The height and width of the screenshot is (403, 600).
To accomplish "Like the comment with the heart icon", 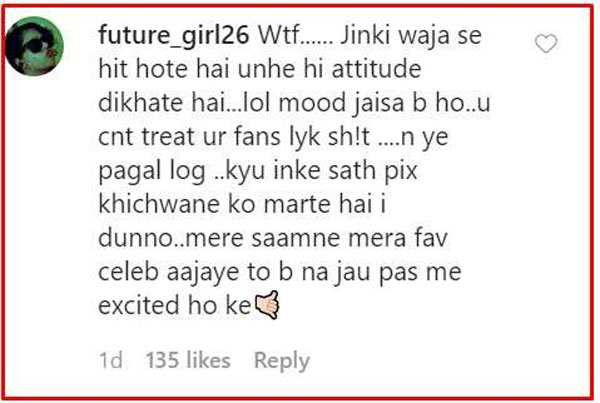I will [x=546, y=43].
